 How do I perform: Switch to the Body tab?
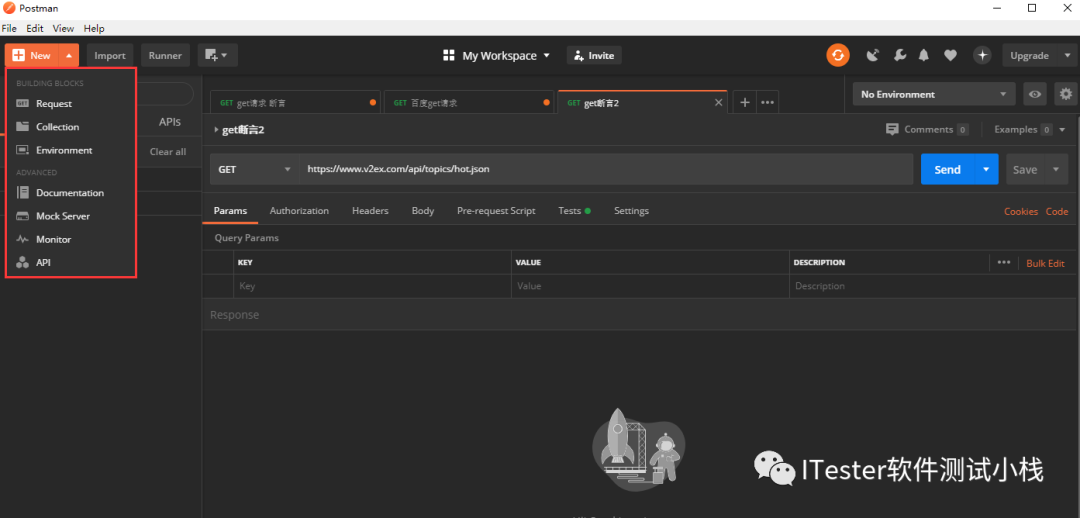(x=423, y=211)
